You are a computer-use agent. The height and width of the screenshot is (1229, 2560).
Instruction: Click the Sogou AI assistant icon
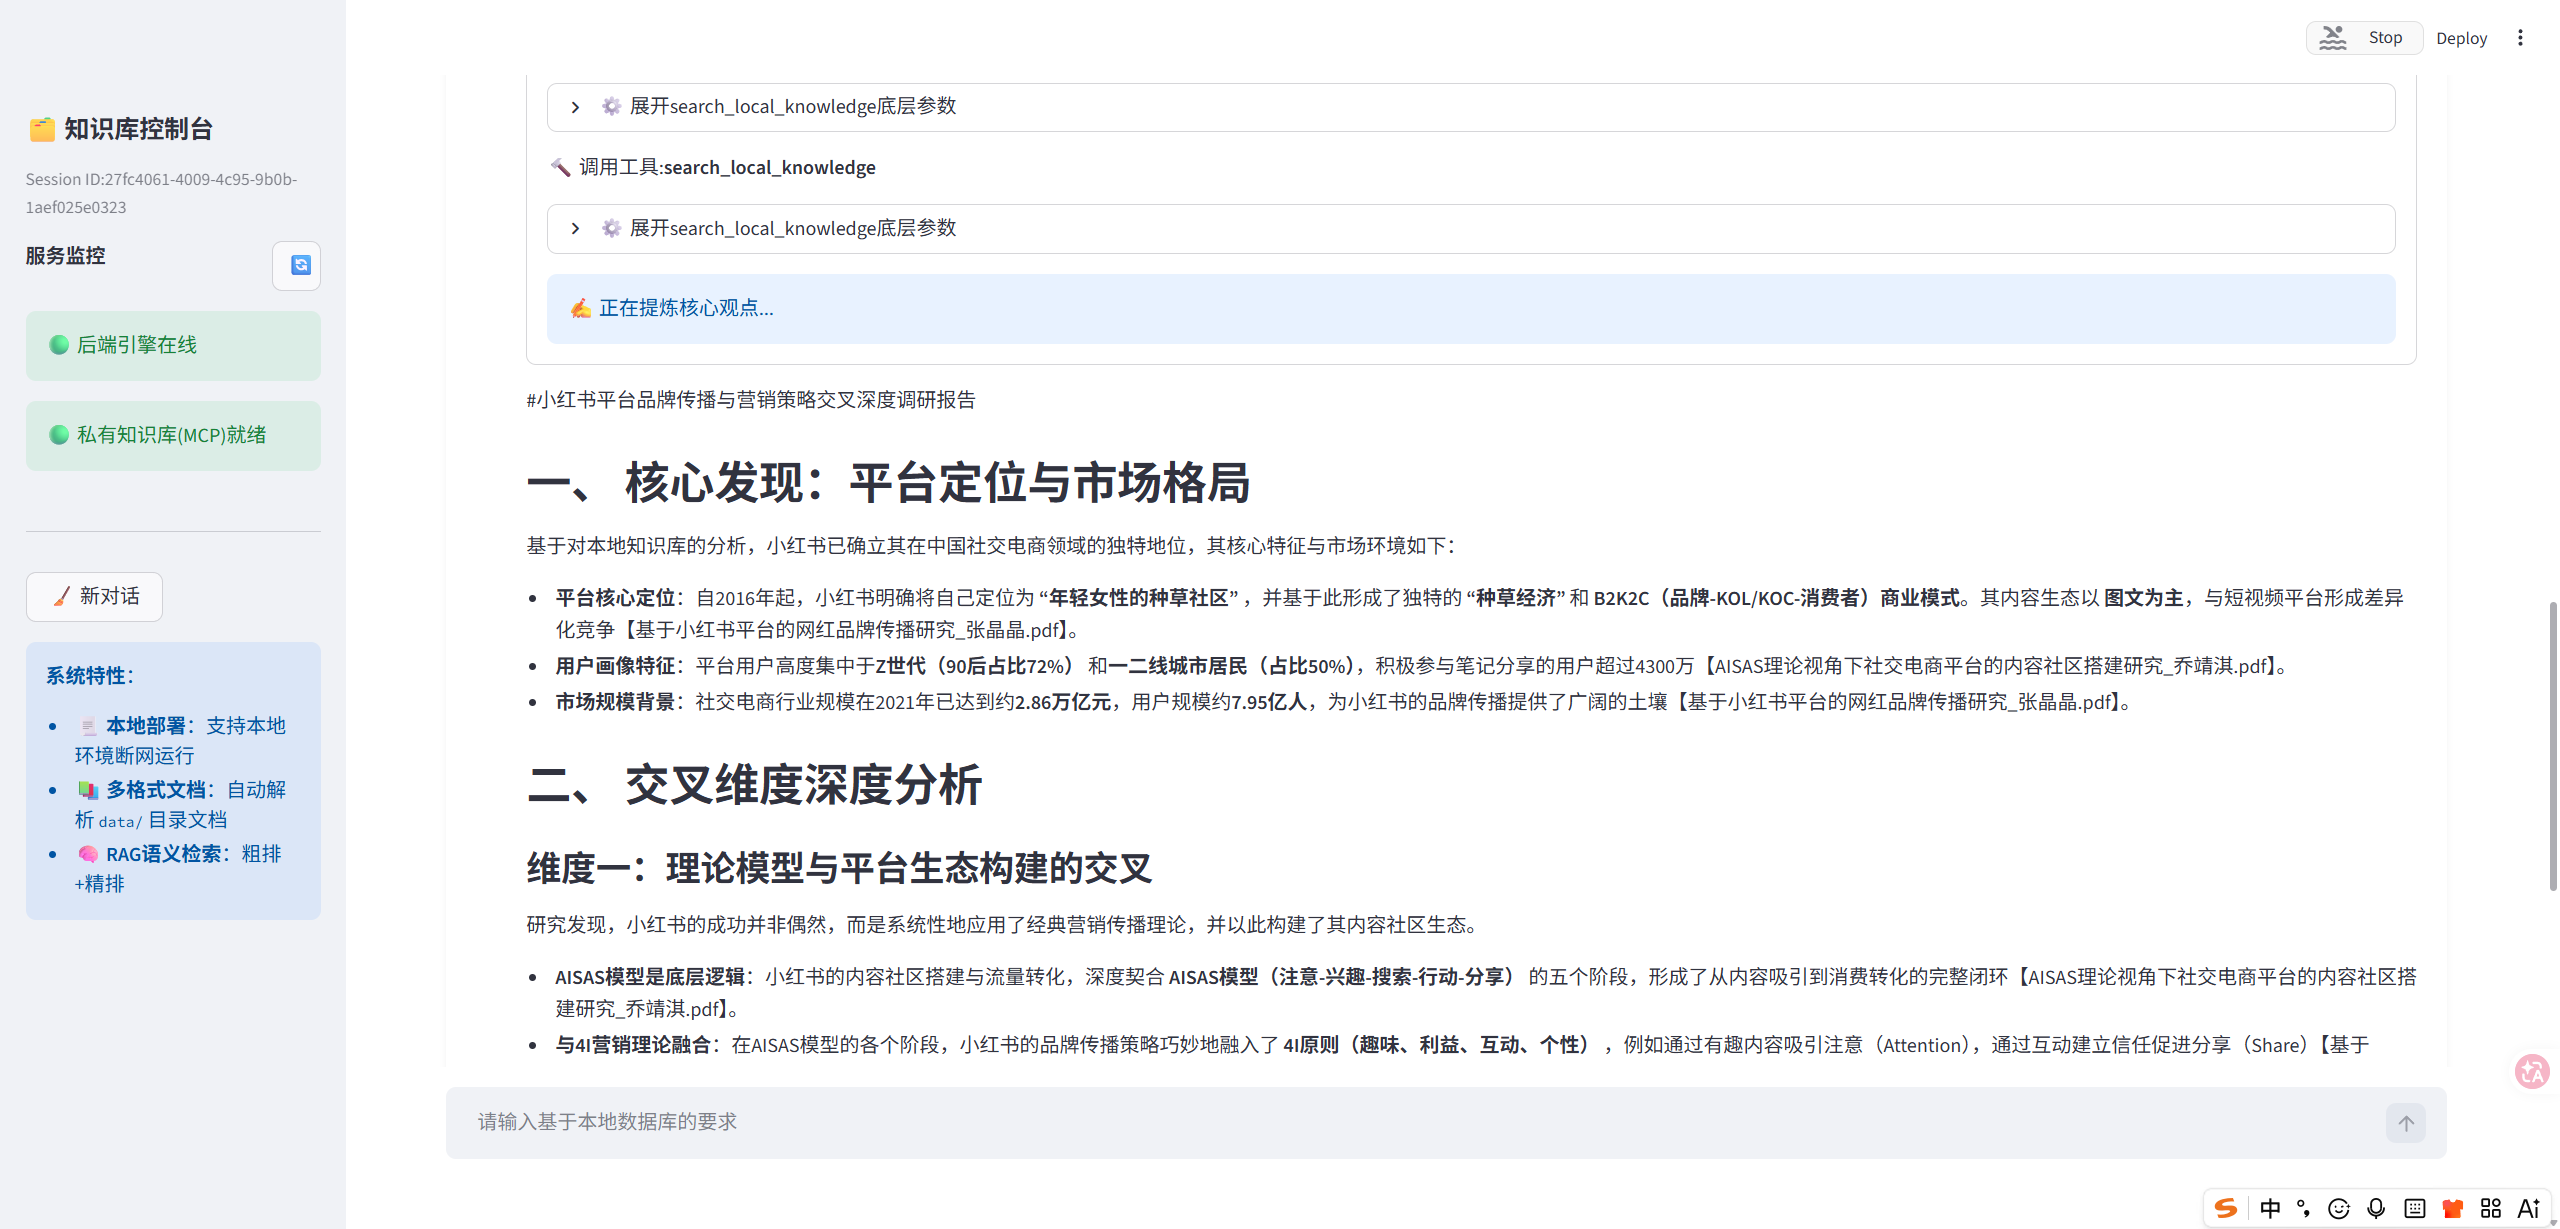pos(2528,1208)
